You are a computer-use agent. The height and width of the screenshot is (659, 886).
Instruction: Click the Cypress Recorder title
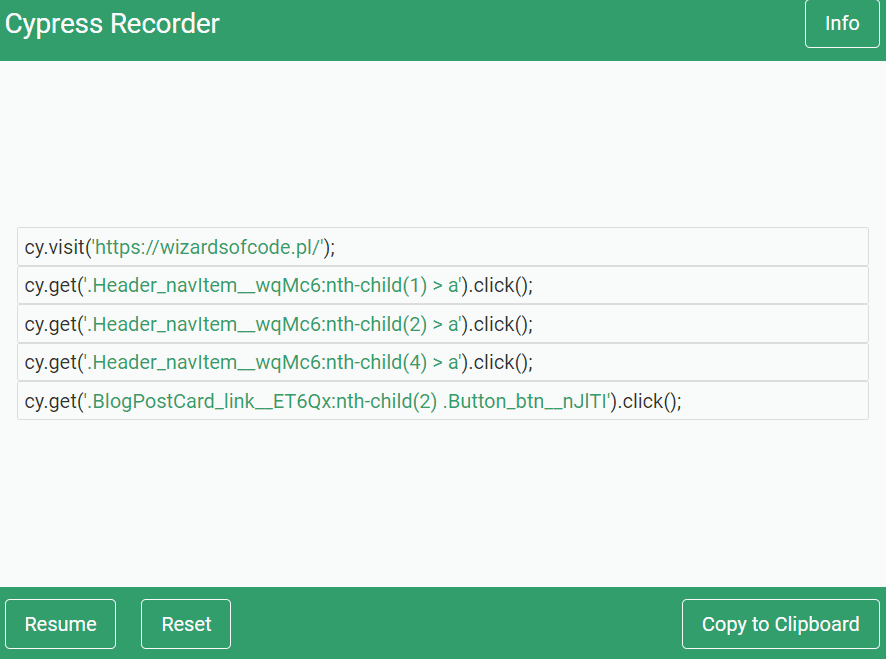(112, 24)
